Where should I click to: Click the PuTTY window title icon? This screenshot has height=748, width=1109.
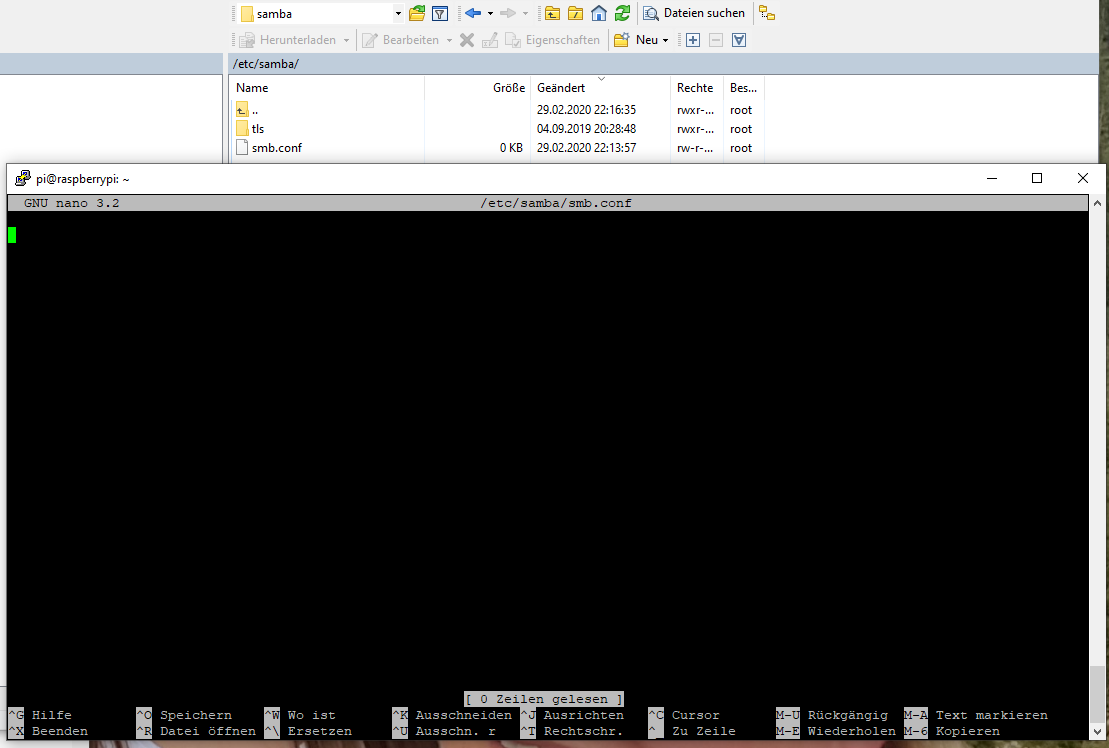23,178
